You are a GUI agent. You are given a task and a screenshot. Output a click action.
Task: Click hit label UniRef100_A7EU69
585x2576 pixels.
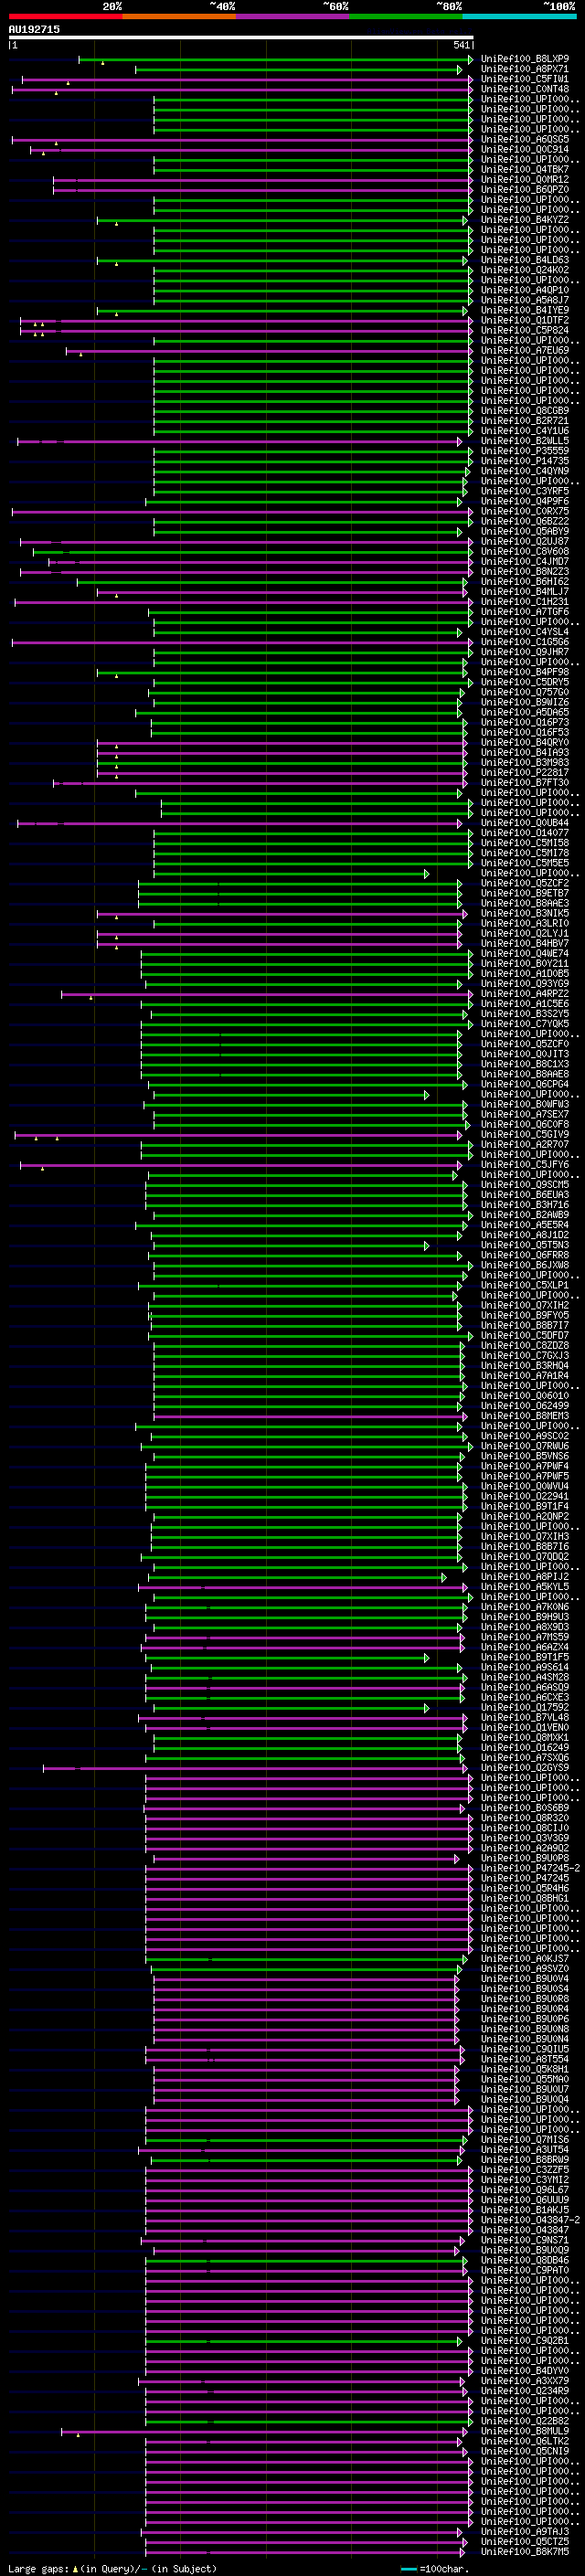pos(525,351)
